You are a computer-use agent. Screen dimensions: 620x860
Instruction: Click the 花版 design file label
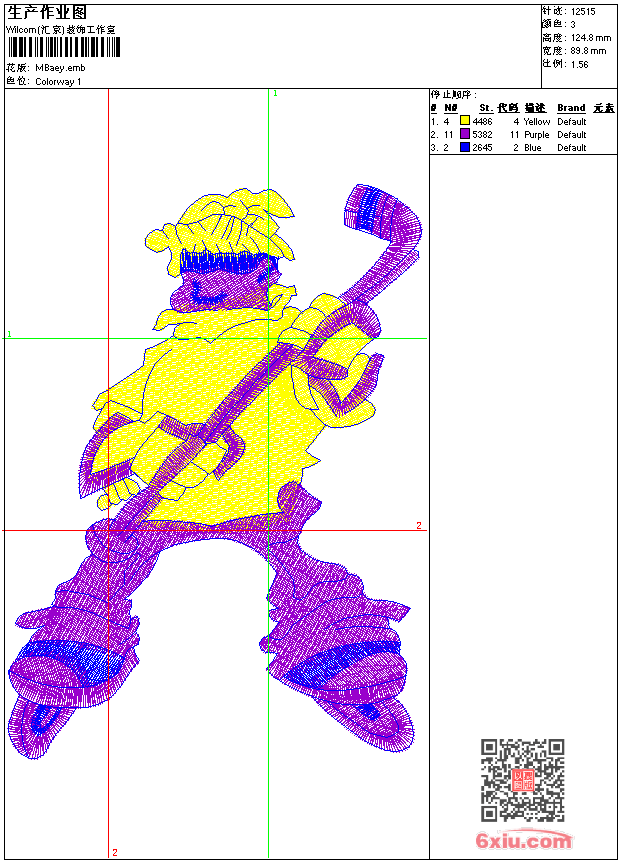[x=18, y=68]
